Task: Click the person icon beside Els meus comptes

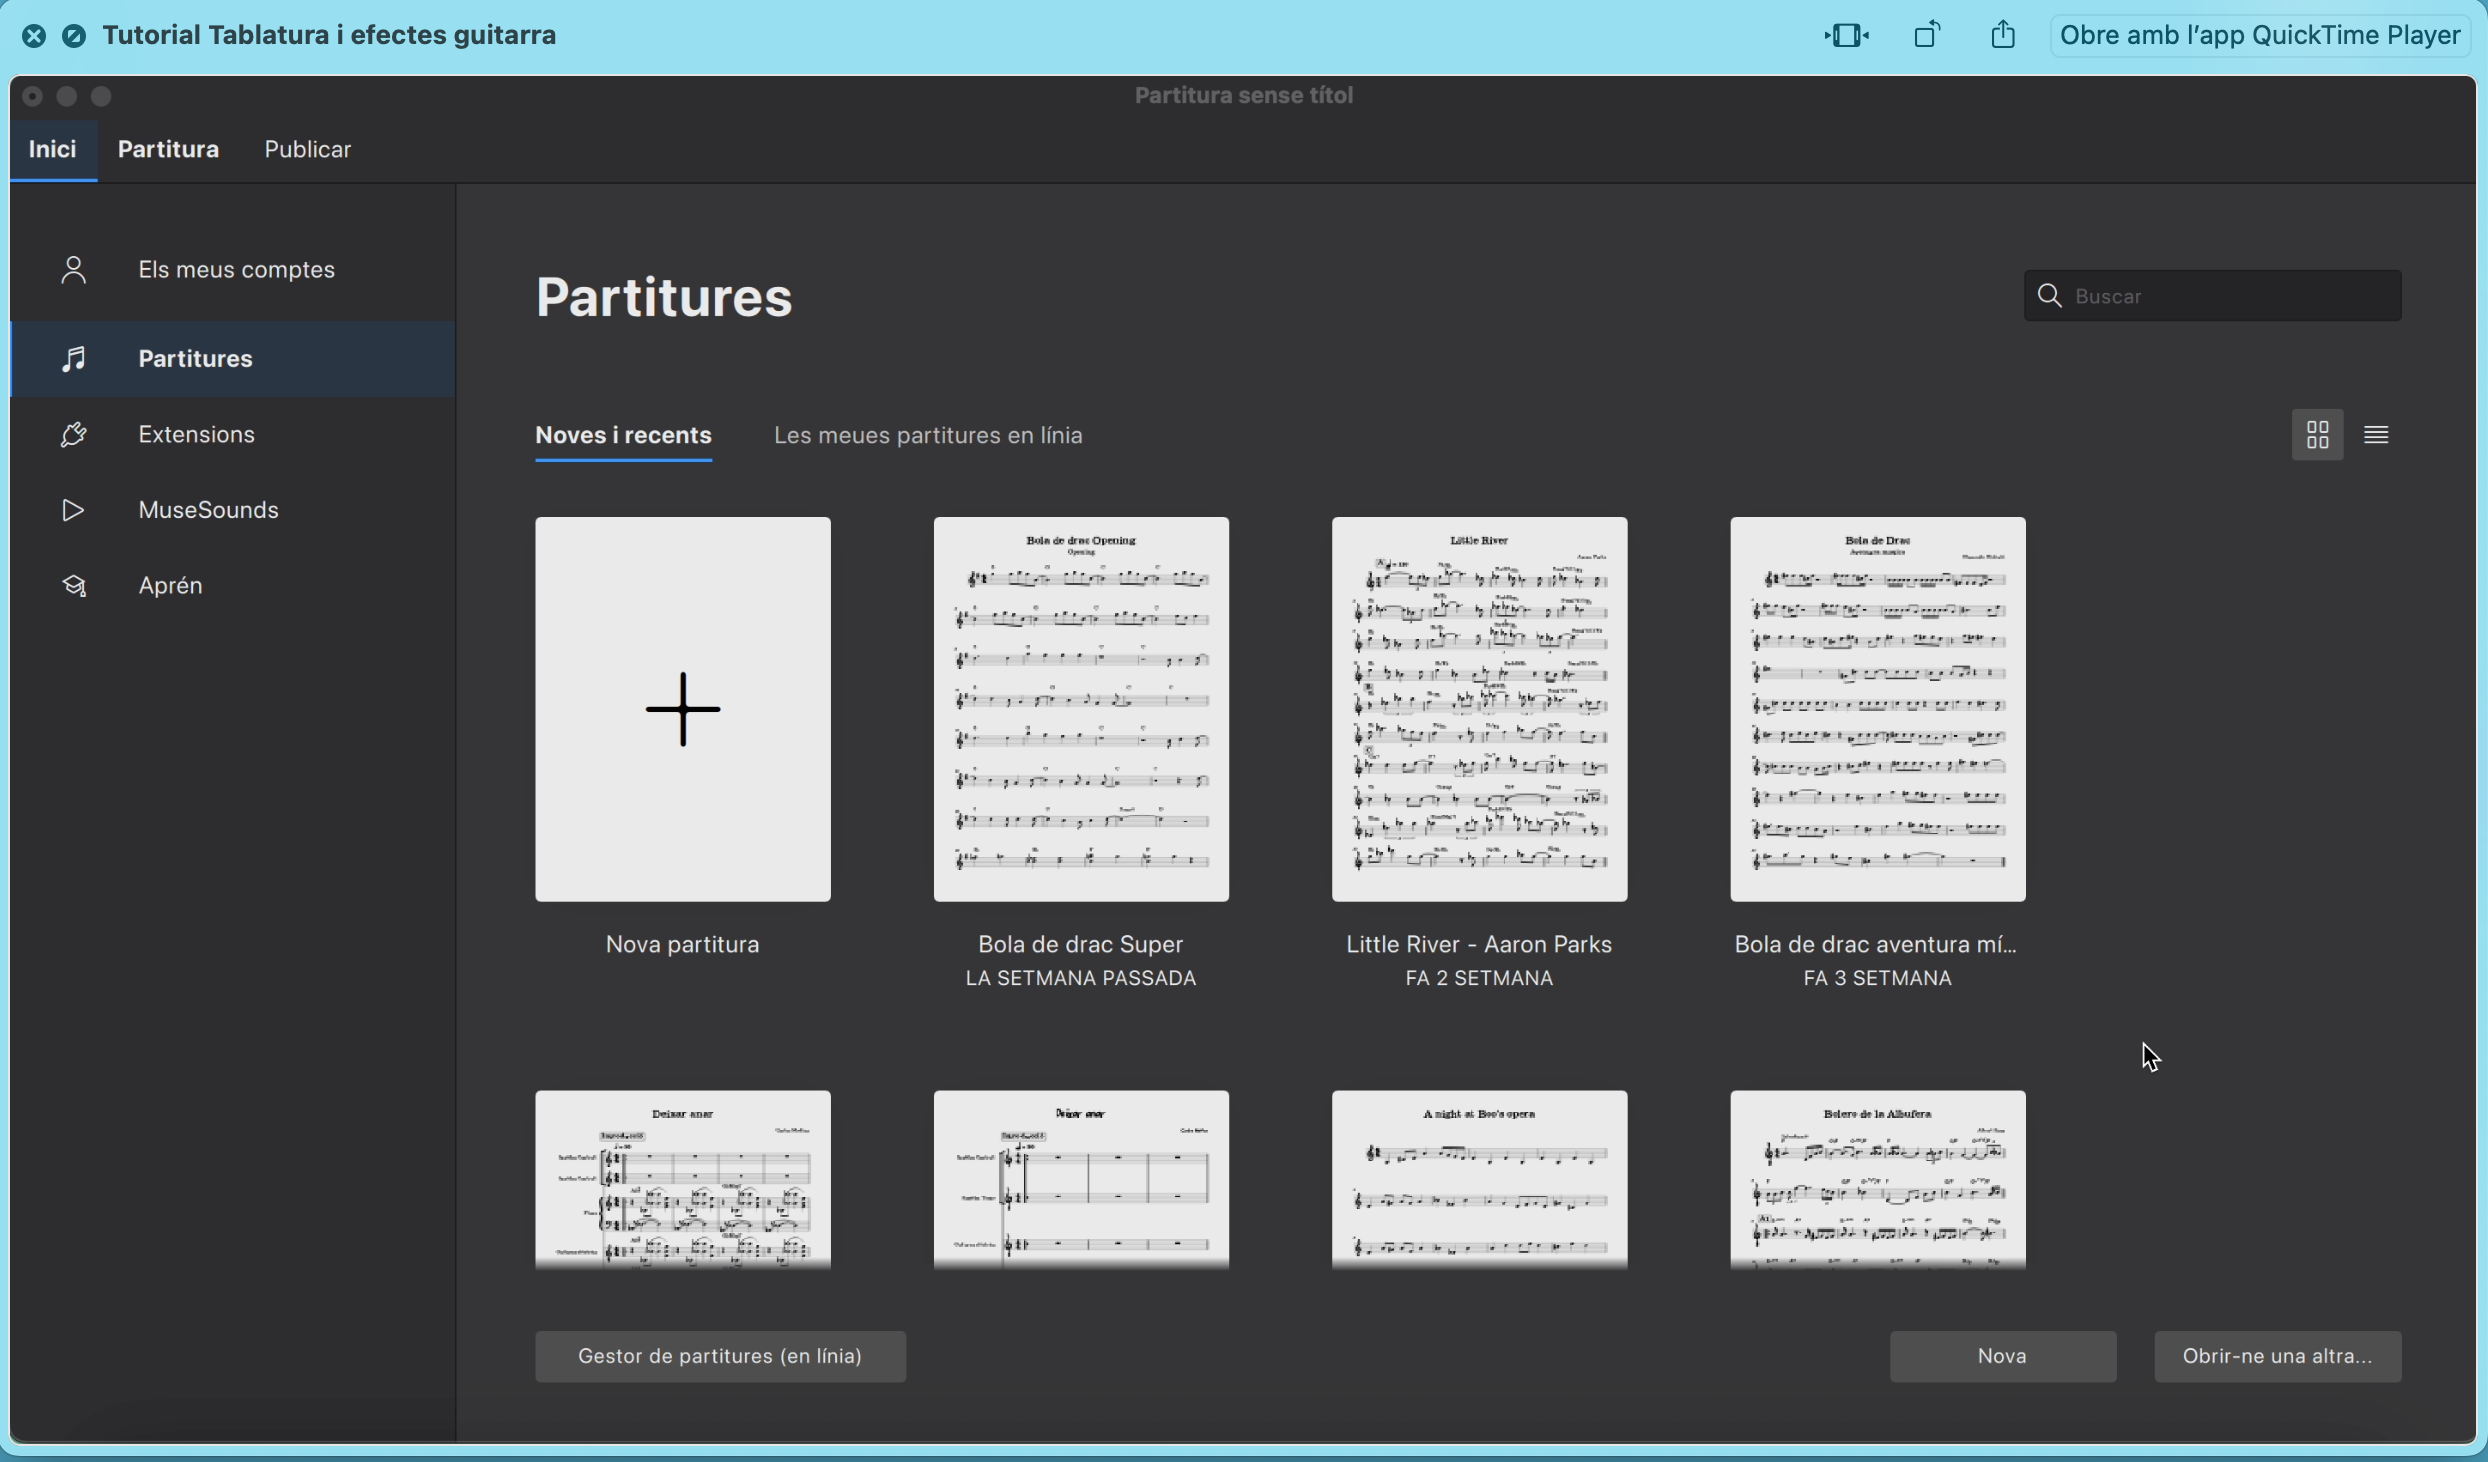Action: (x=73, y=270)
